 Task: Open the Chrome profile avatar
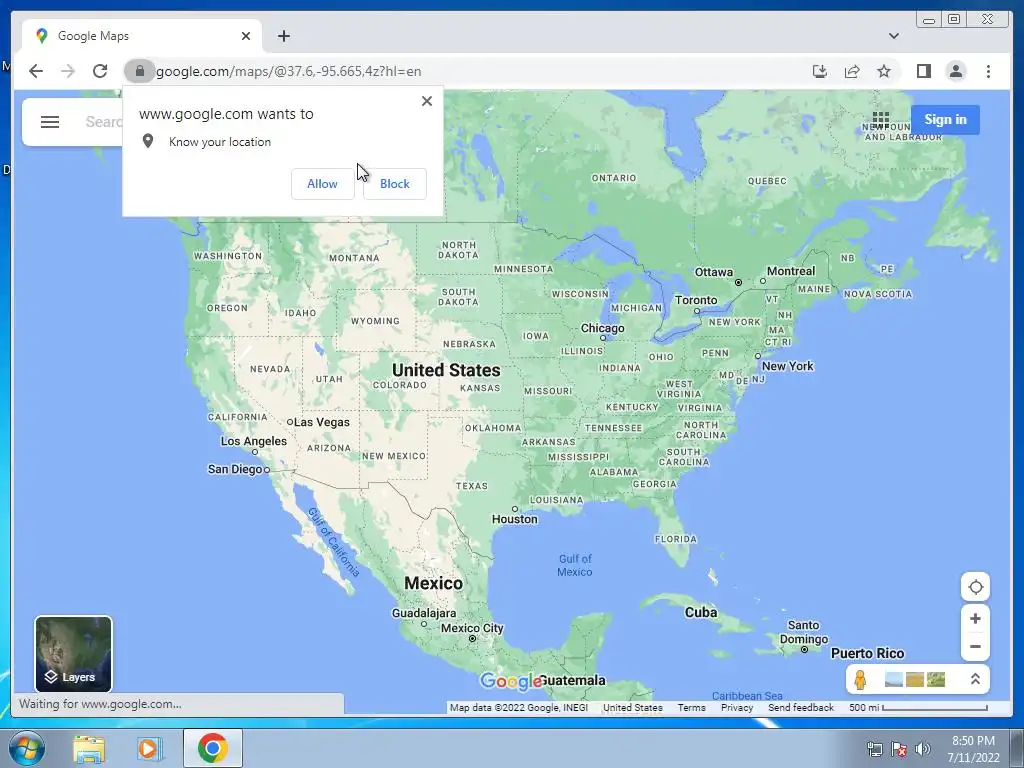pyautogui.click(x=956, y=71)
